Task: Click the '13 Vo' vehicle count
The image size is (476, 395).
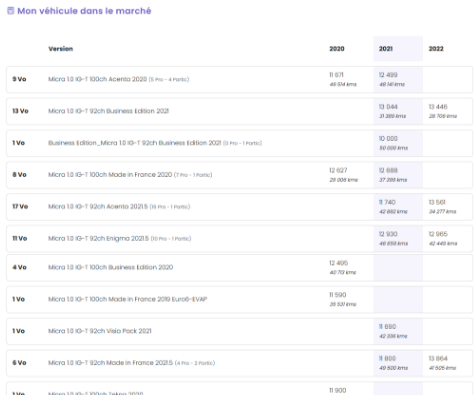Action: pos(20,111)
